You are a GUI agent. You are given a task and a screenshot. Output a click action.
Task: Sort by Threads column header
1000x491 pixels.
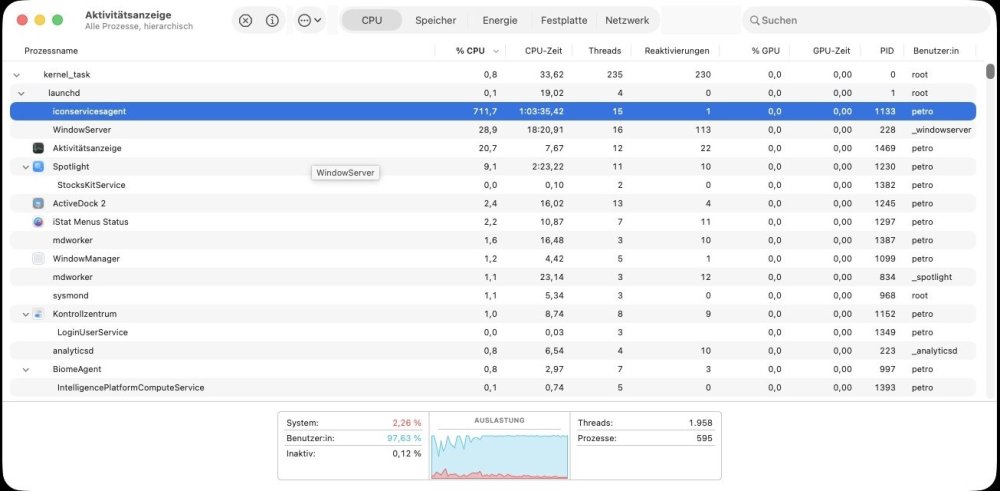(605, 51)
